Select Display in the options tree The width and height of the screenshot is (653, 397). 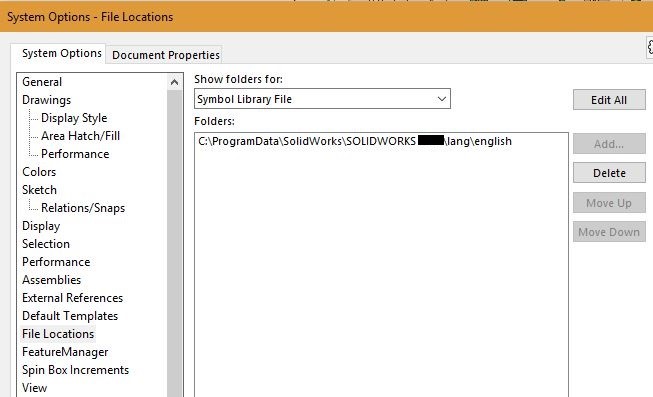(x=41, y=226)
